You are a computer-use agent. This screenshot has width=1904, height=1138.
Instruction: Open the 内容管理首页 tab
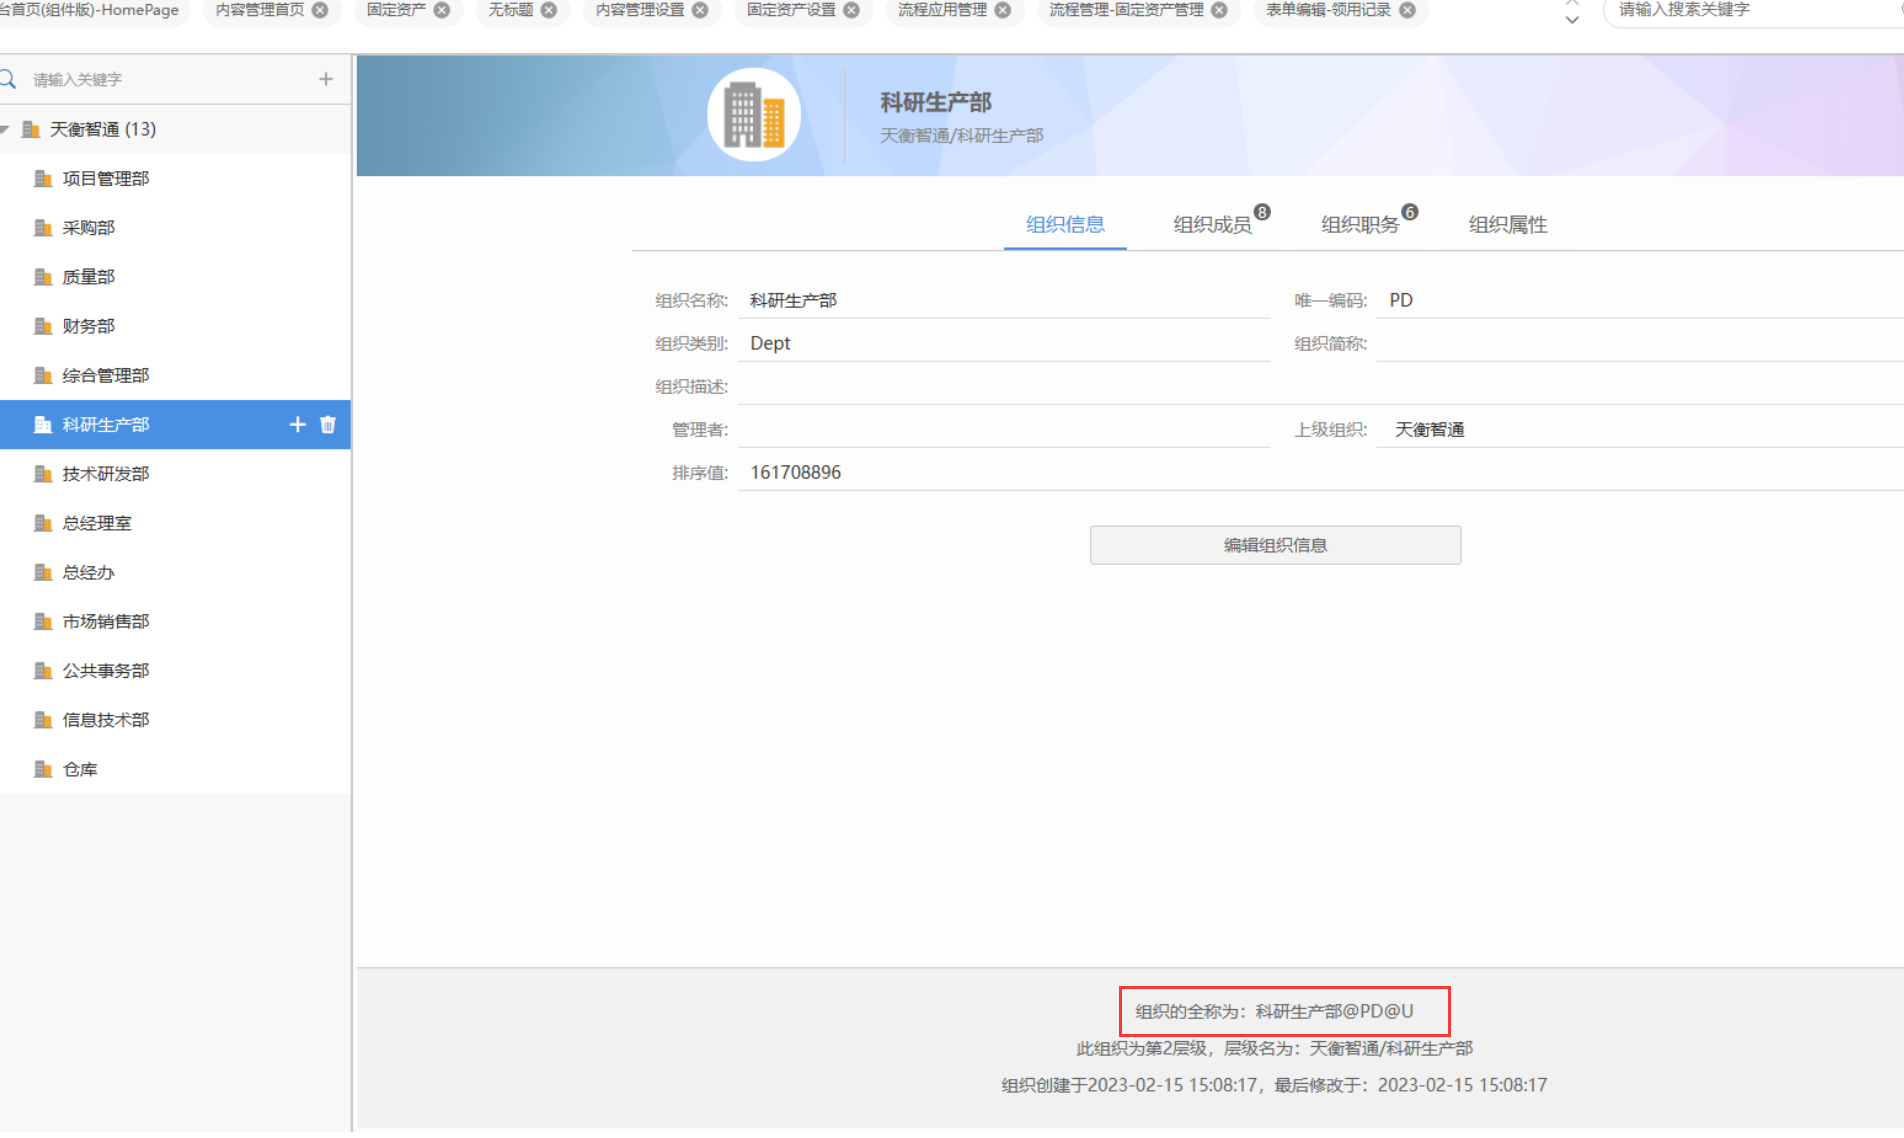pyautogui.click(x=260, y=10)
